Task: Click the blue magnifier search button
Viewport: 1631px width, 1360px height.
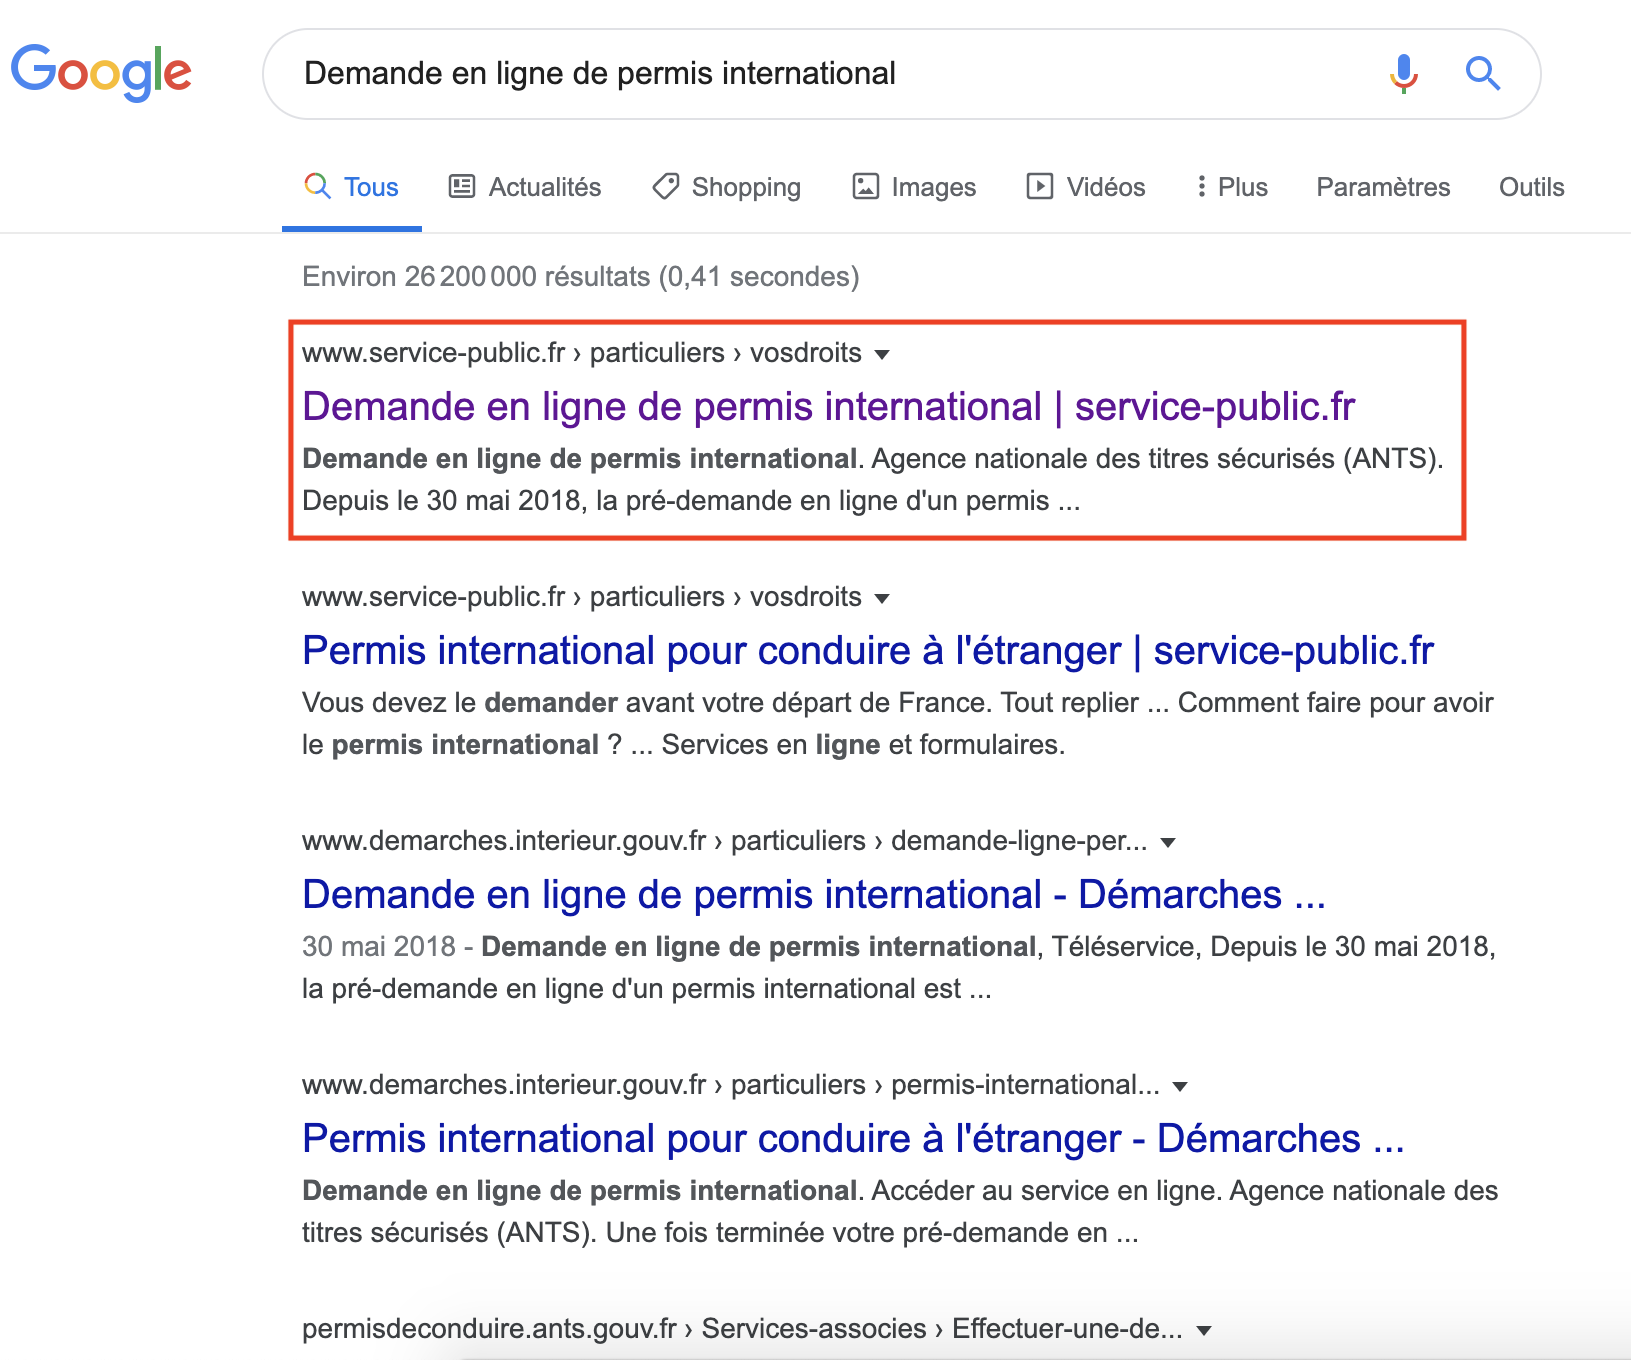Action: point(1482,73)
